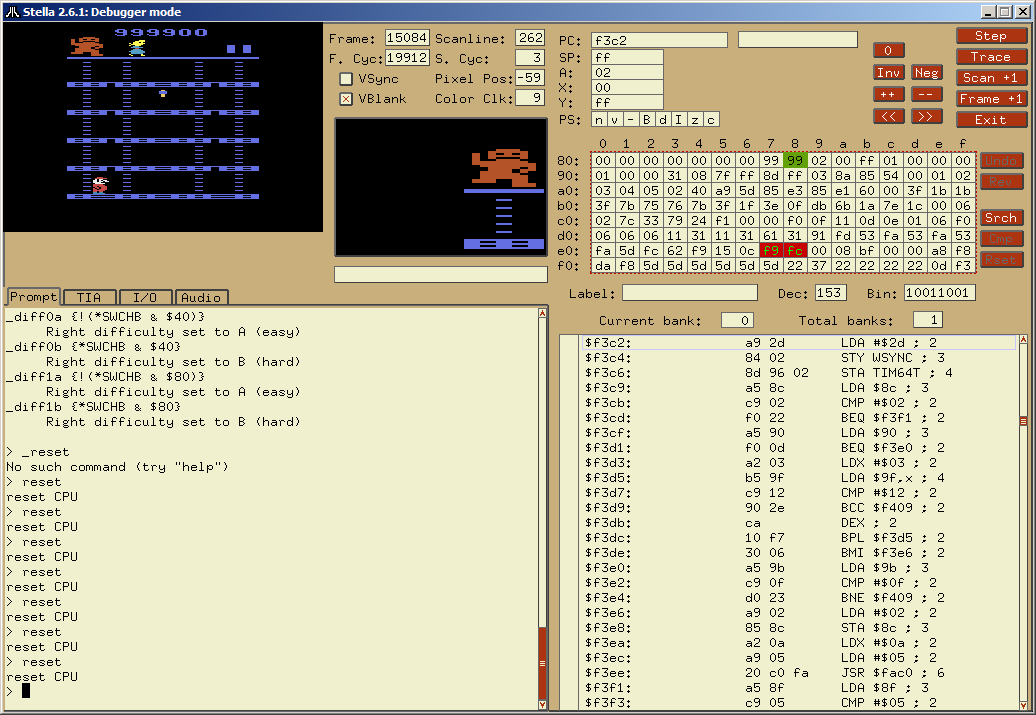Click the Rset button beside the RAM grid
Image resolution: width=1036 pixels, height=715 pixels.
tap(1001, 260)
